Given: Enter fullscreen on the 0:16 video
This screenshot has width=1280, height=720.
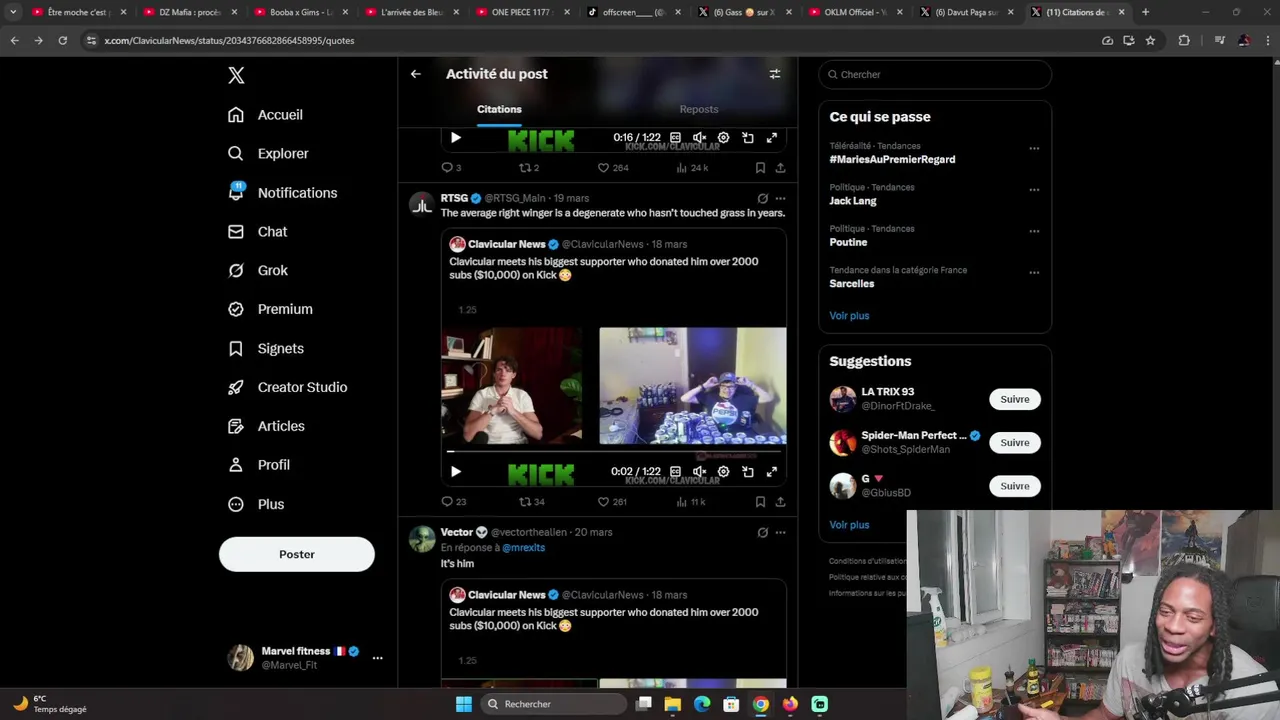Looking at the screenshot, I should point(771,138).
